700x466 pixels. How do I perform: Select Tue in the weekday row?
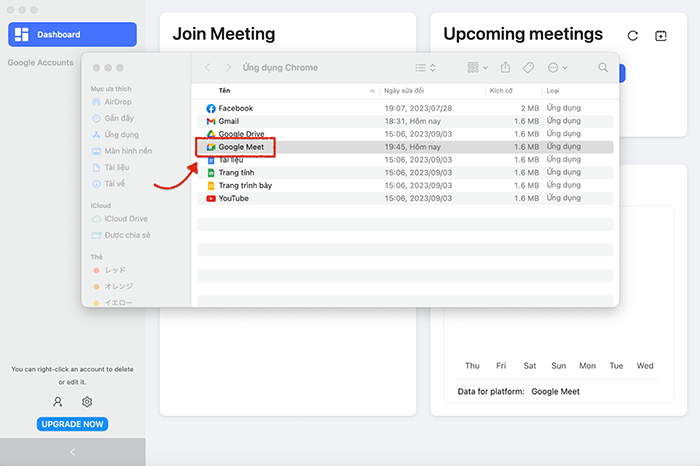[x=616, y=366]
